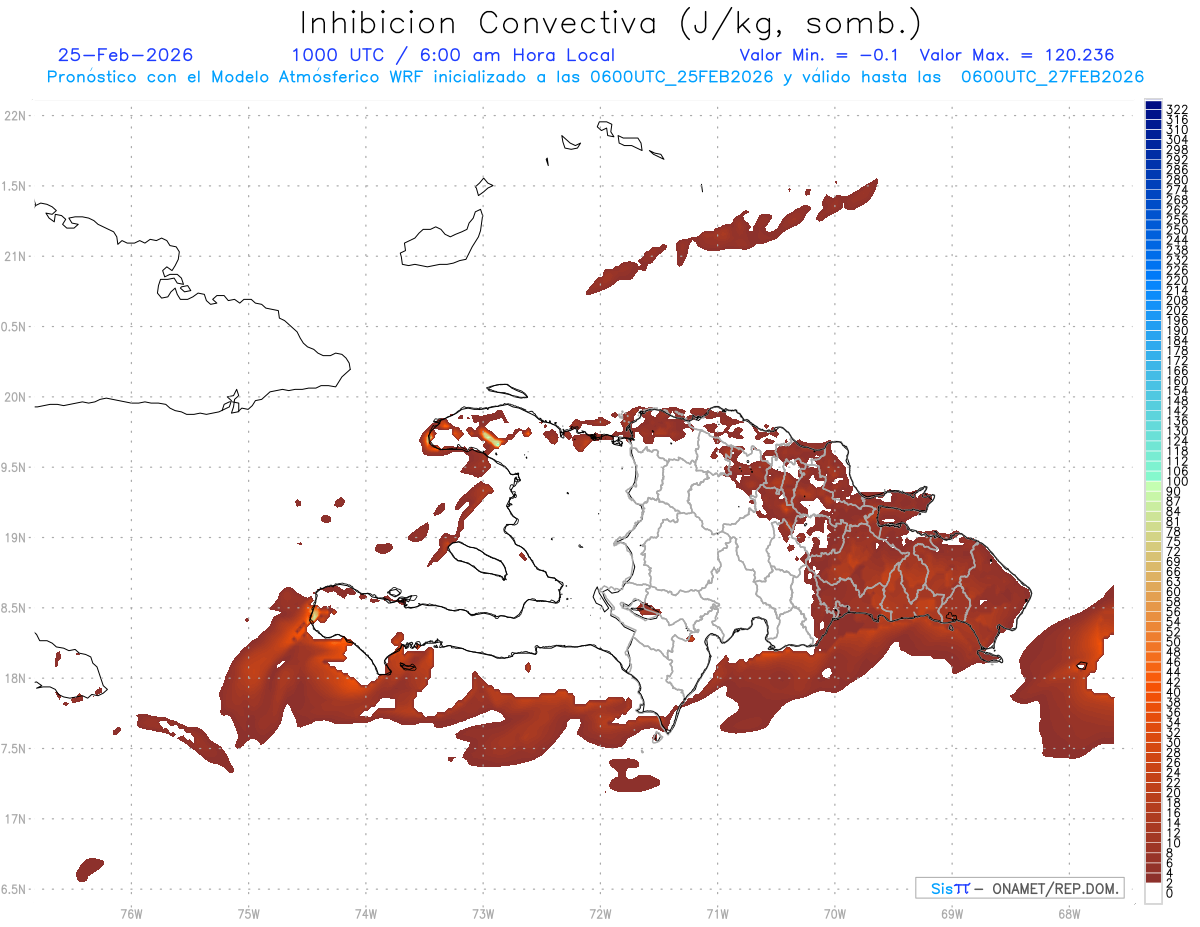Click the latitude label '20N'
This screenshot has height=927, width=1200.
[16, 397]
